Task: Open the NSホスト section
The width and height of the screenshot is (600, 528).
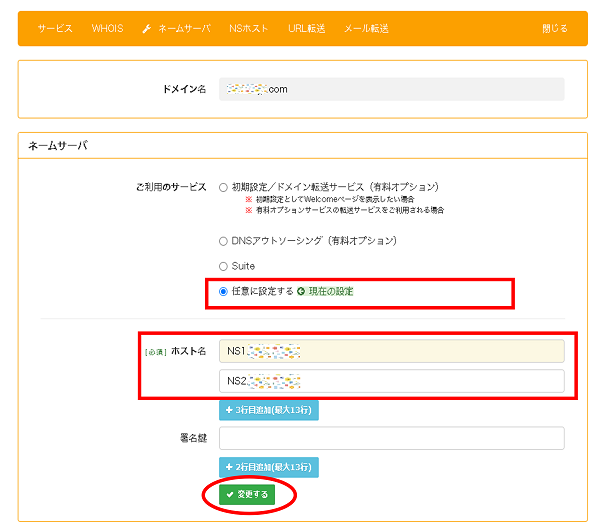Action: [x=248, y=29]
